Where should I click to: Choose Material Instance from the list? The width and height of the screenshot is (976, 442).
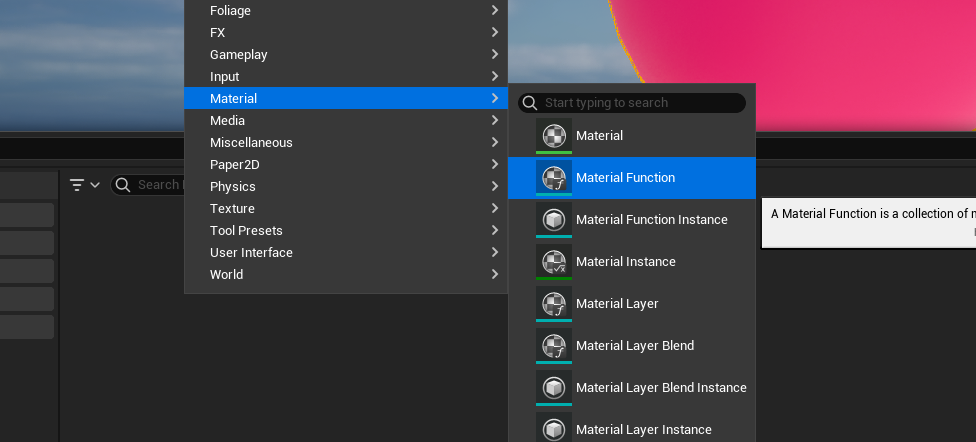632,262
